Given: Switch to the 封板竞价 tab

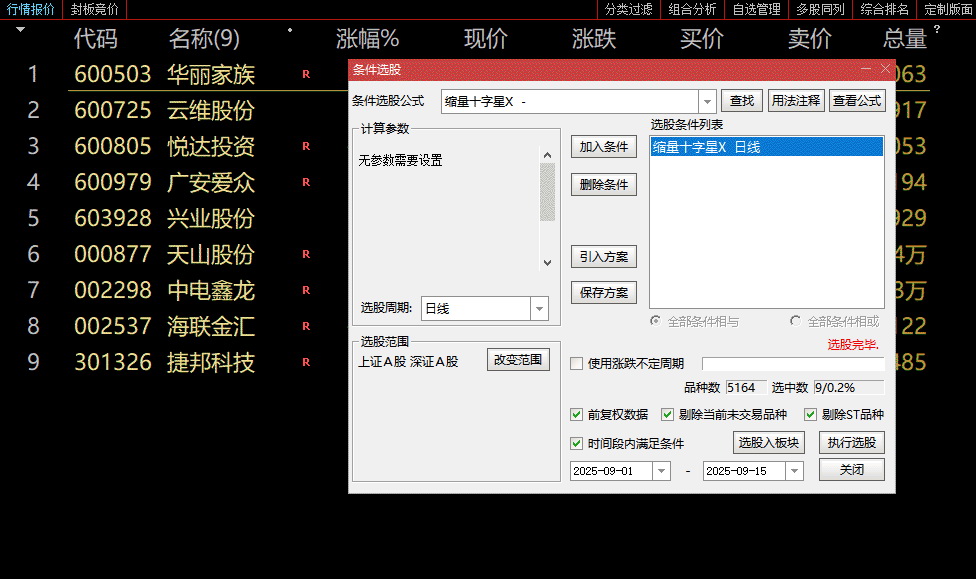Looking at the screenshot, I should [x=92, y=9].
